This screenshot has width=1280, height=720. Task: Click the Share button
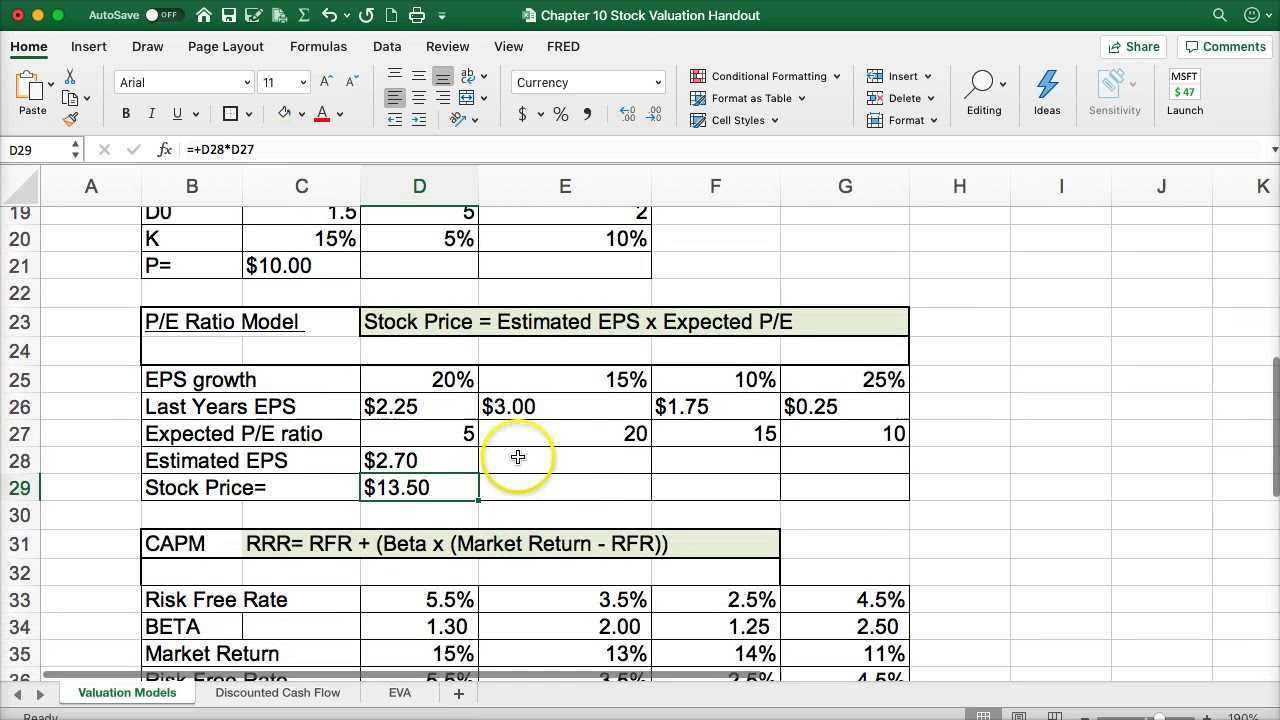(x=1133, y=46)
